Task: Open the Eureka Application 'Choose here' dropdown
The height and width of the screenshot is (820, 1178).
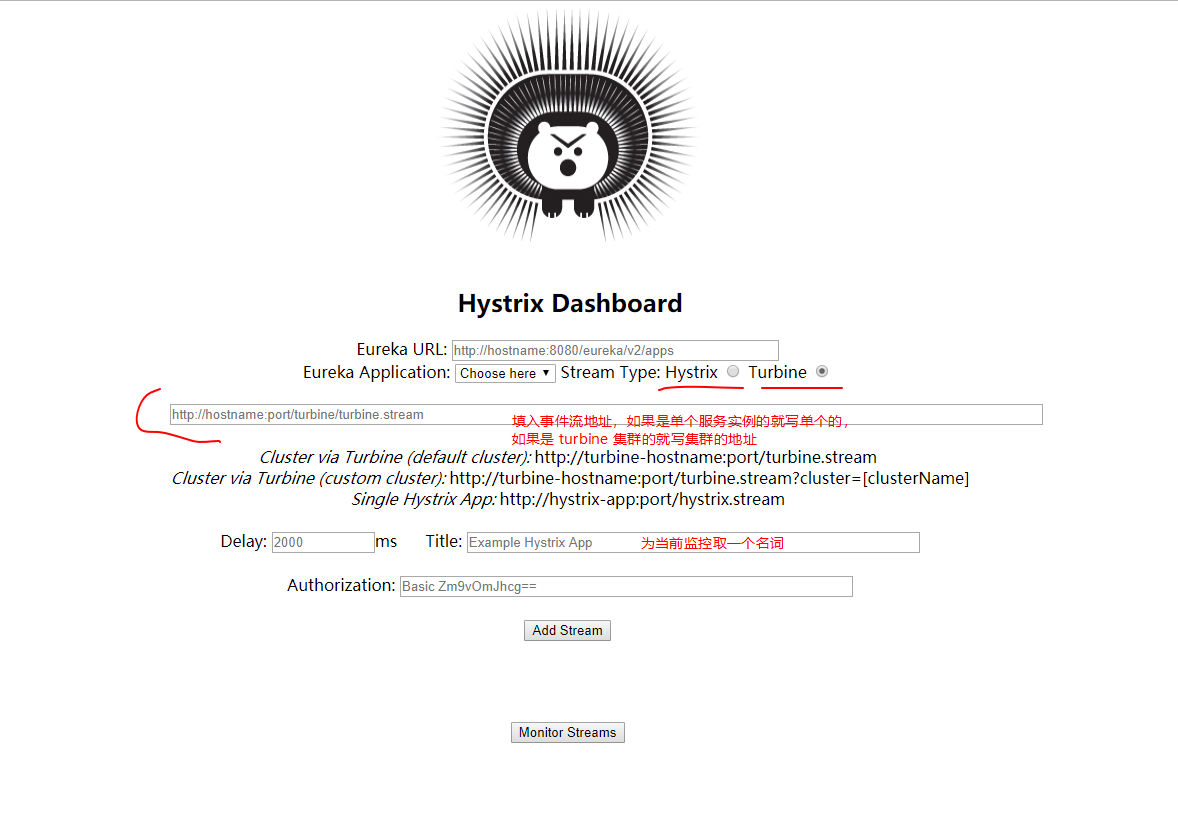Action: point(505,373)
